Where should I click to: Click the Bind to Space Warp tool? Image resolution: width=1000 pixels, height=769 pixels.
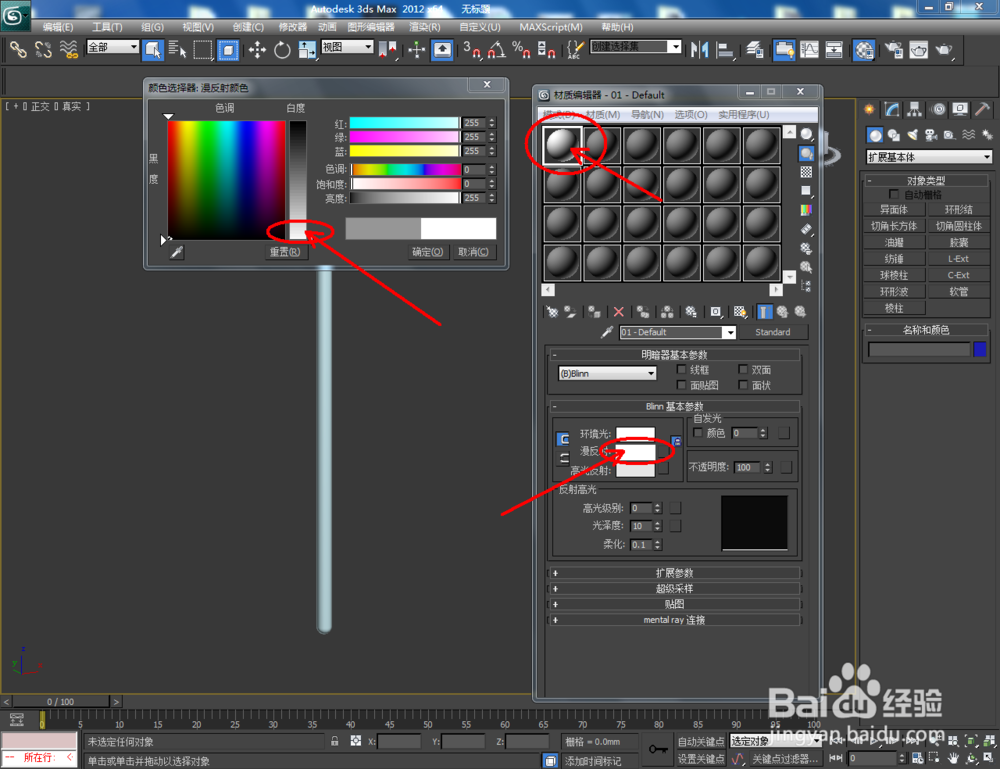click(68, 50)
